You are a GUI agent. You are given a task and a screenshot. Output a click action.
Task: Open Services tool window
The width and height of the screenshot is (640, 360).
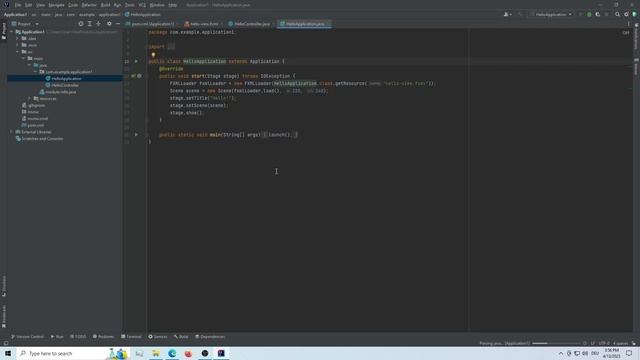point(158,336)
